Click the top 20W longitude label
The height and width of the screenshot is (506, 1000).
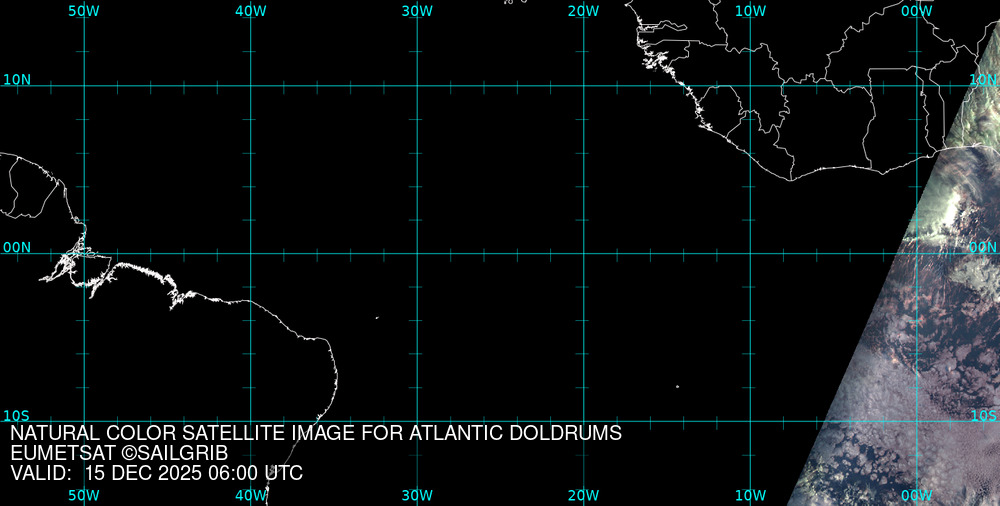[x=583, y=10]
